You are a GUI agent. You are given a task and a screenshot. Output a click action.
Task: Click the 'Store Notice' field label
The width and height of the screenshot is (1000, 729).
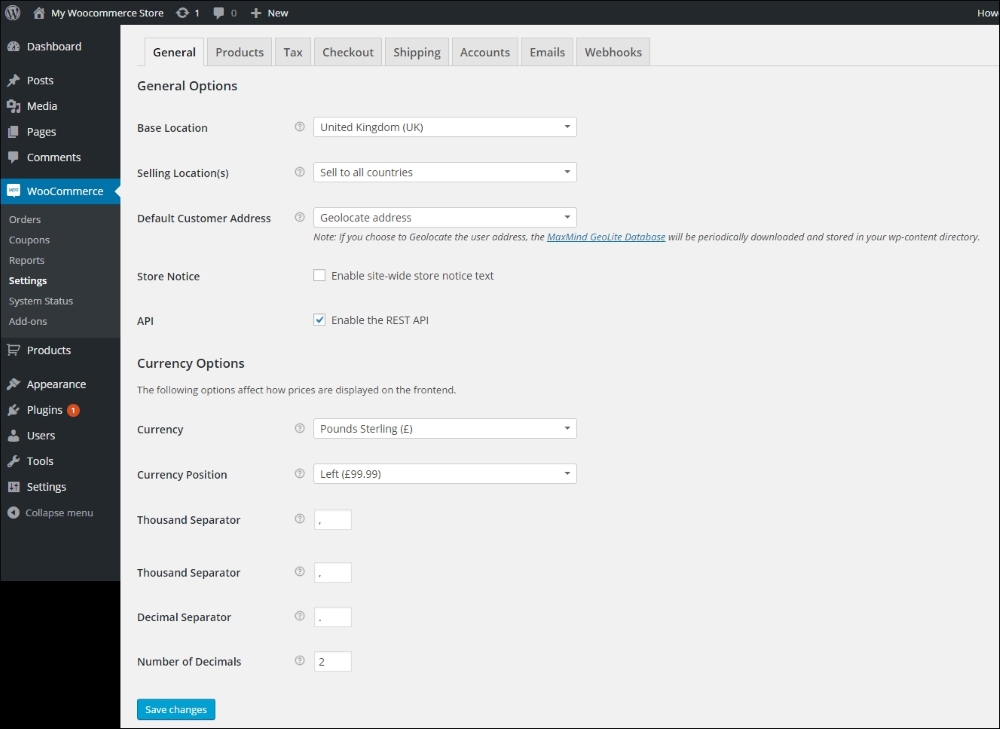tap(168, 276)
